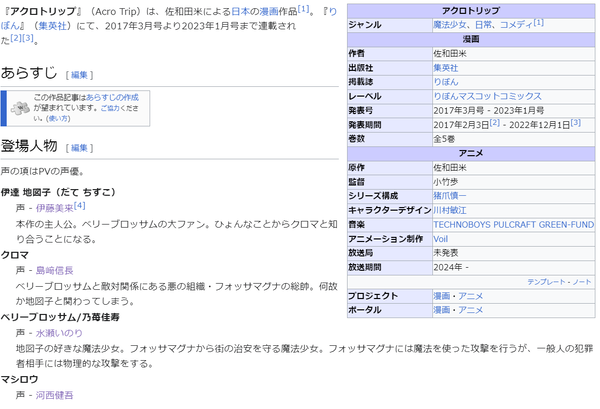
Task: Click the character name マシロウ
Action: pyautogui.click(x=19, y=379)
